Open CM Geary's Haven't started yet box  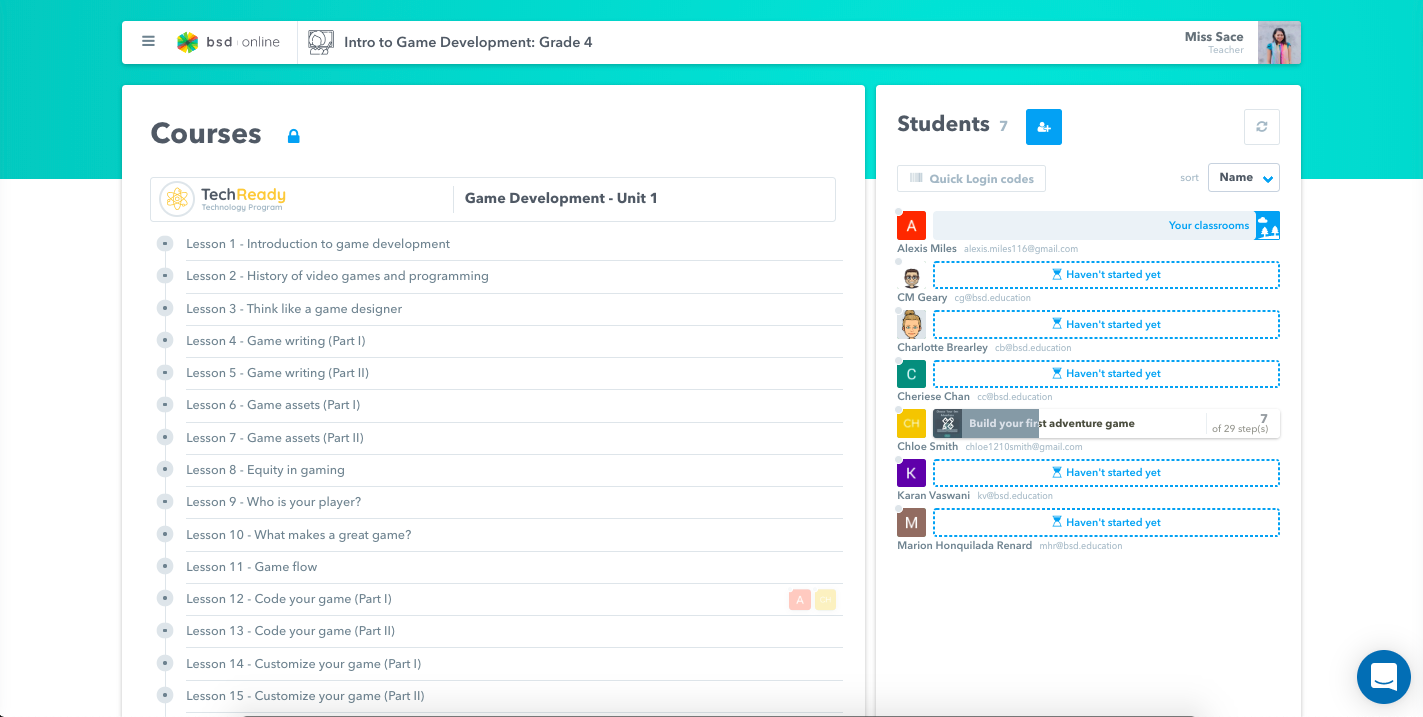click(x=1105, y=275)
